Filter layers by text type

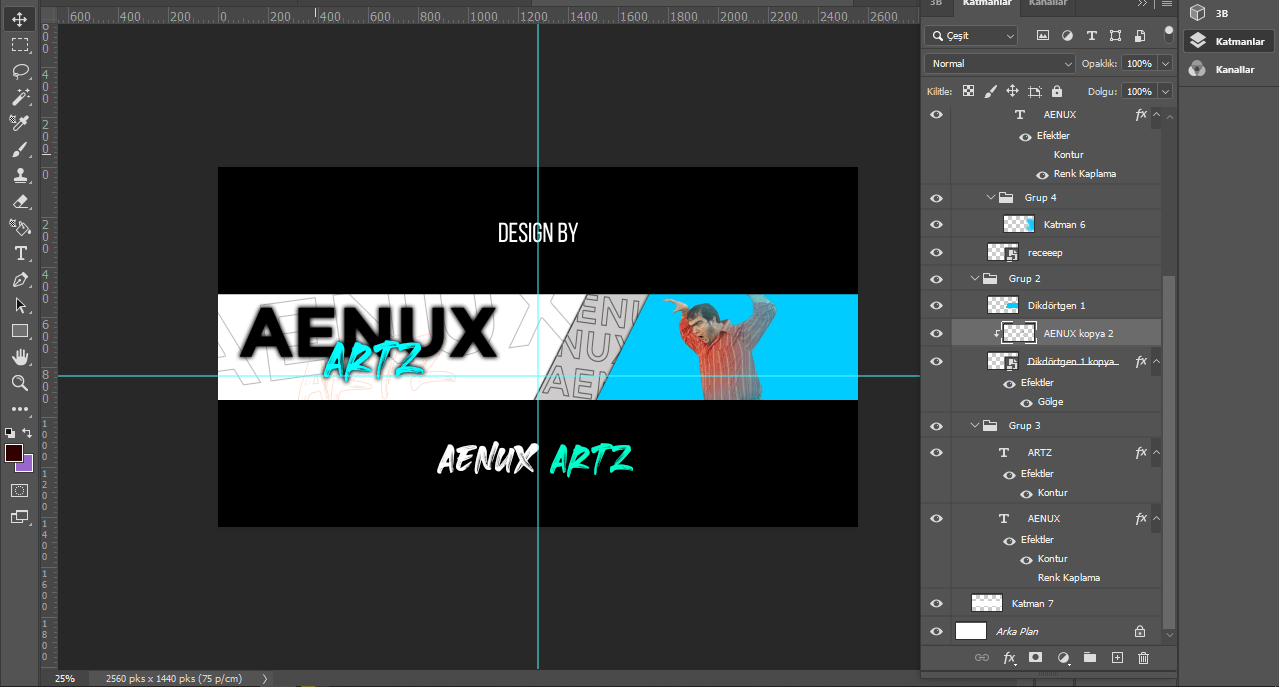1091,35
